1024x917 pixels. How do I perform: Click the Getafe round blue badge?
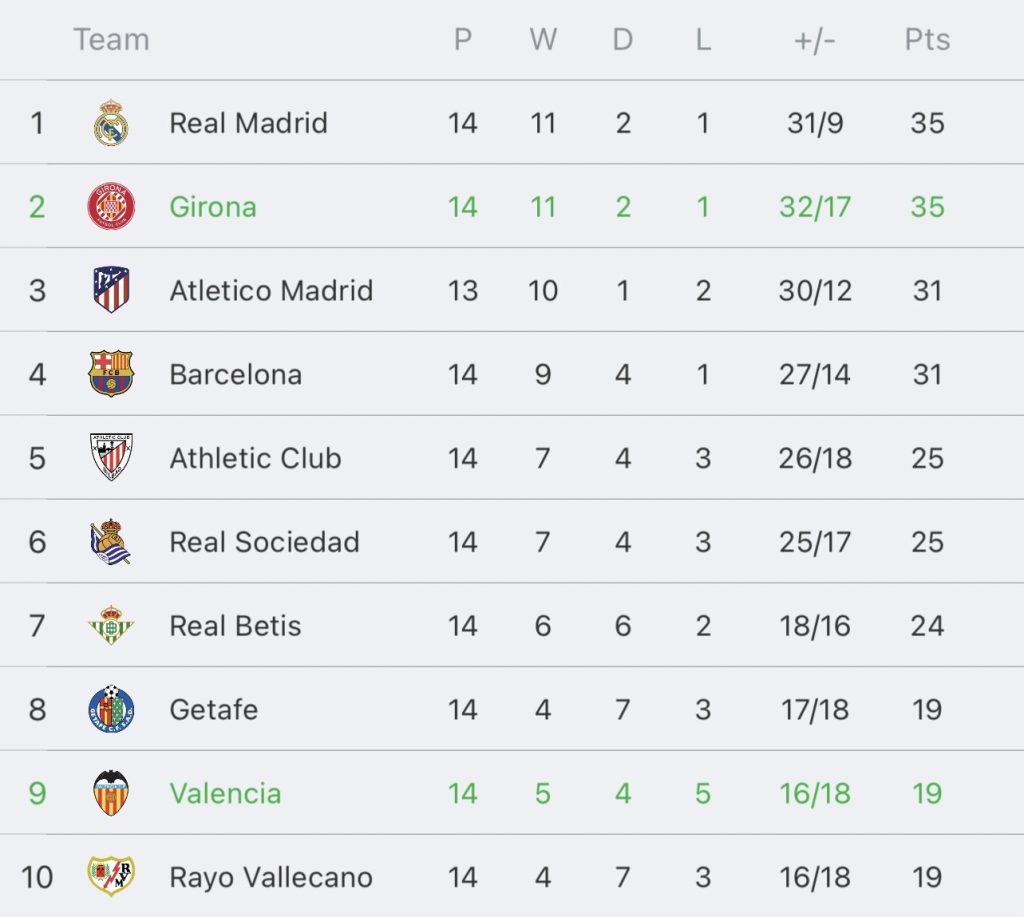(111, 709)
